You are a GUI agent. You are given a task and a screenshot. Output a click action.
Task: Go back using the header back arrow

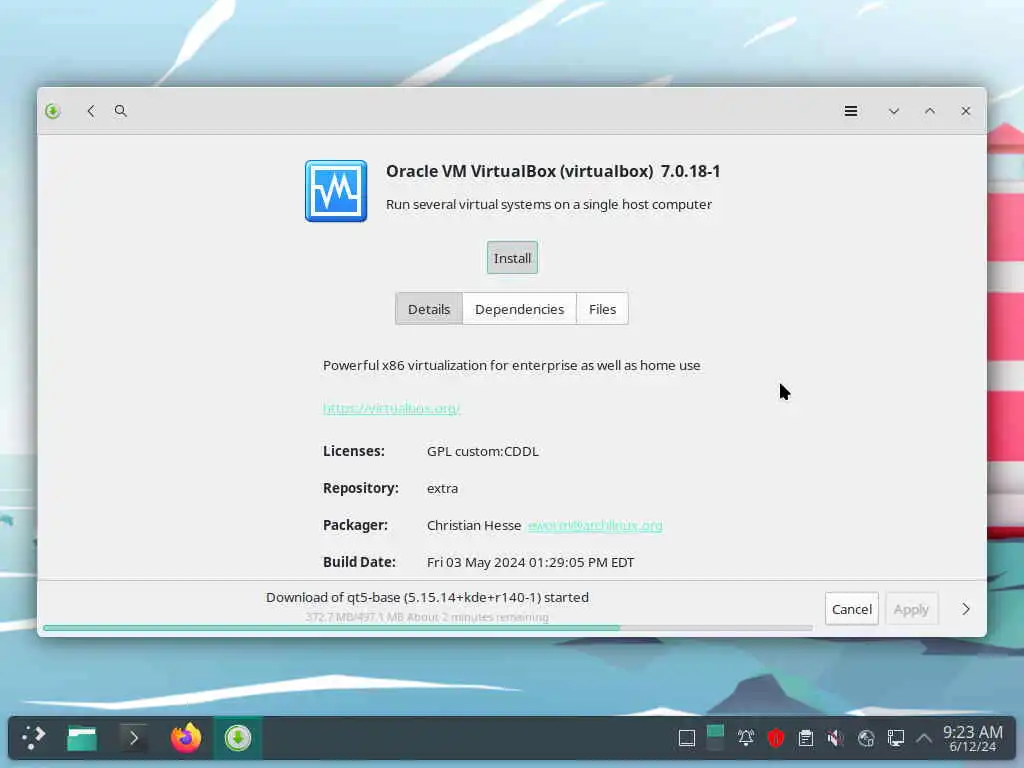tap(91, 111)
